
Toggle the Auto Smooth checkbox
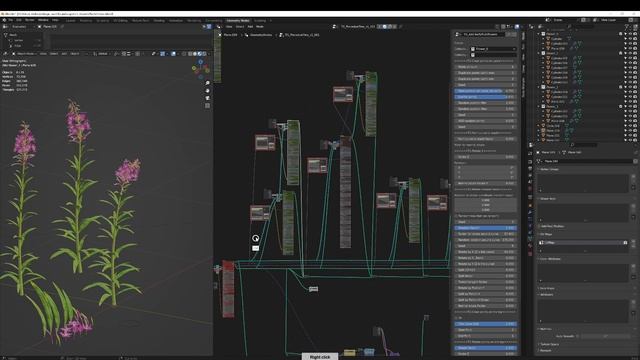[578, 336]
